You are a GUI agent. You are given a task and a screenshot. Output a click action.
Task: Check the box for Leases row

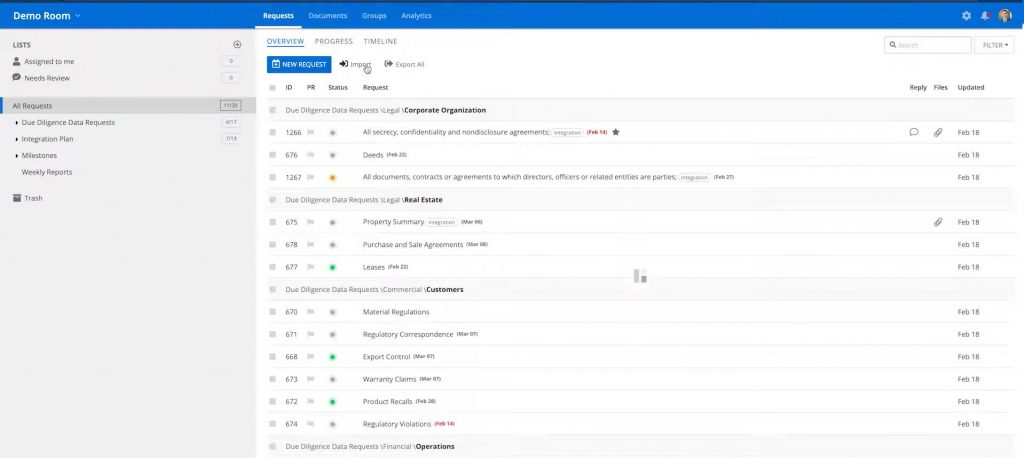(272, 267)
